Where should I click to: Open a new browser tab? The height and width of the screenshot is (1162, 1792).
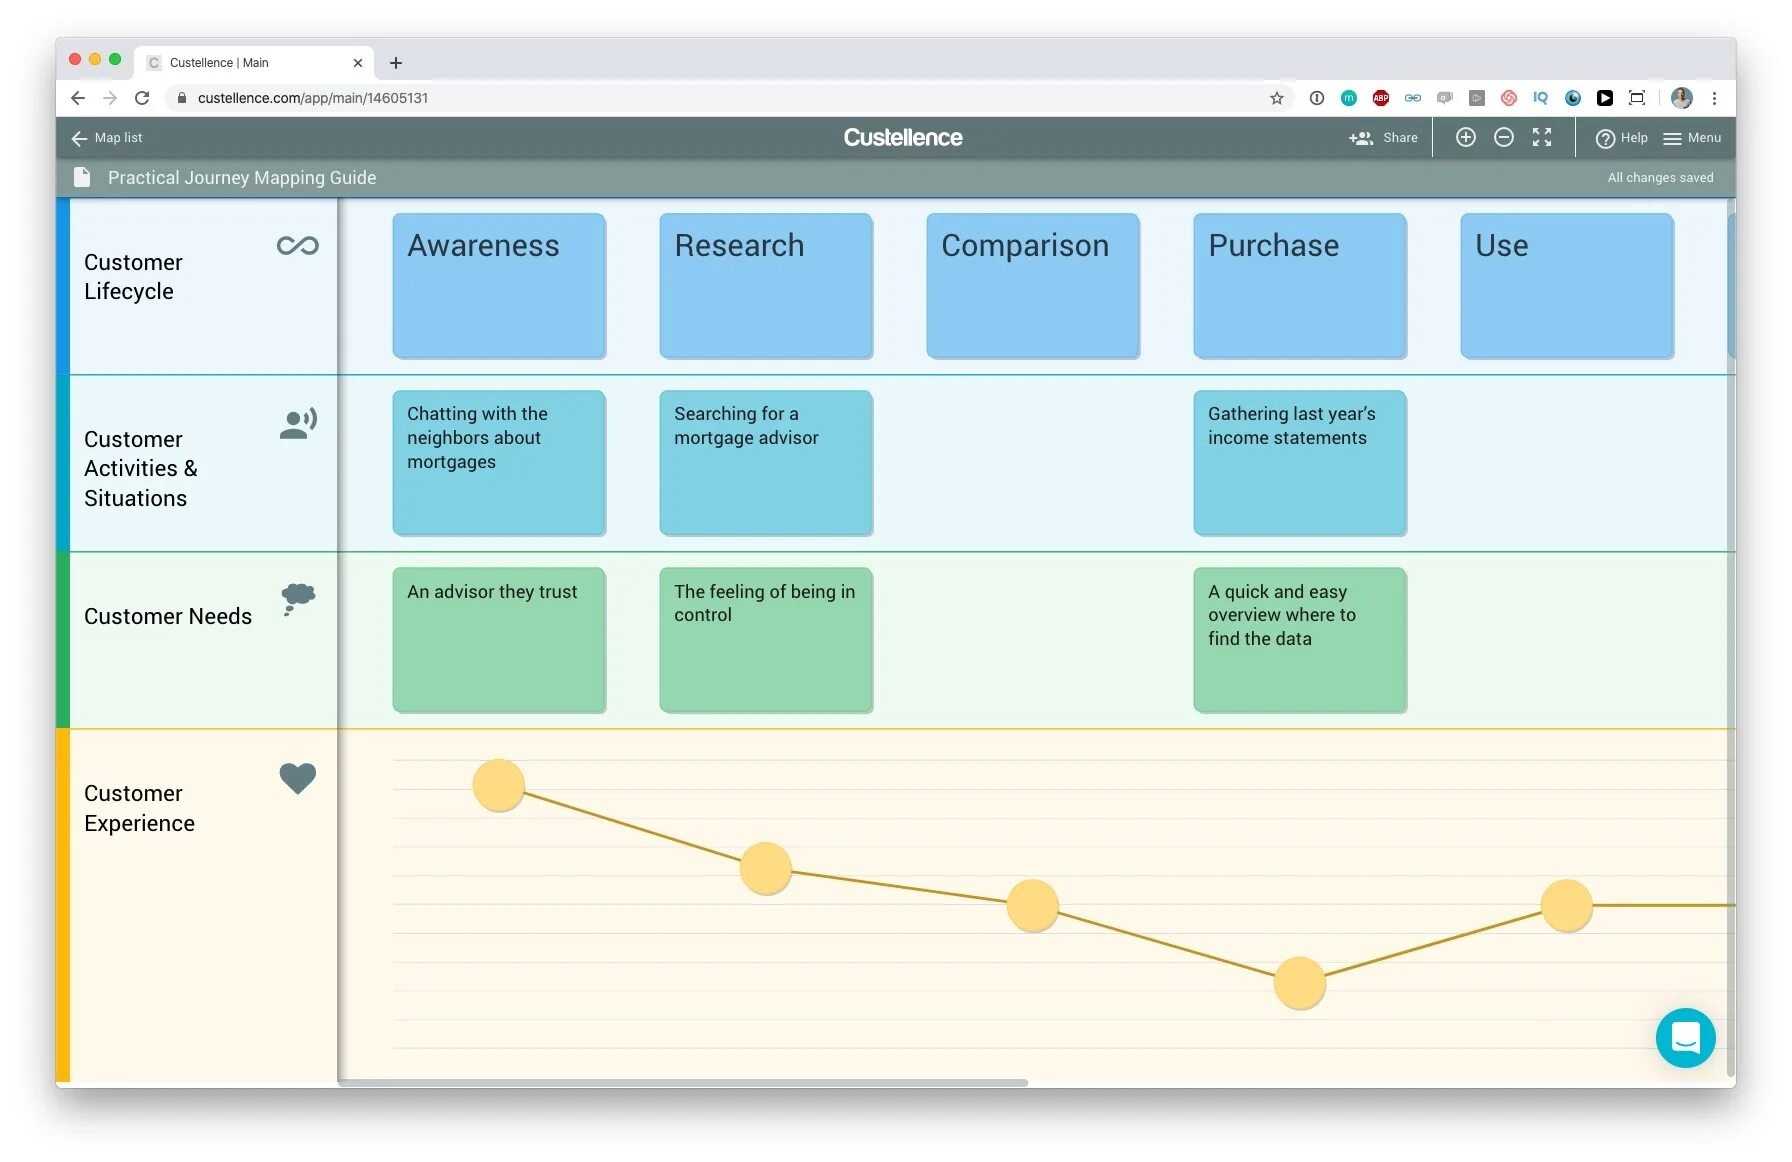pos(396,63)
